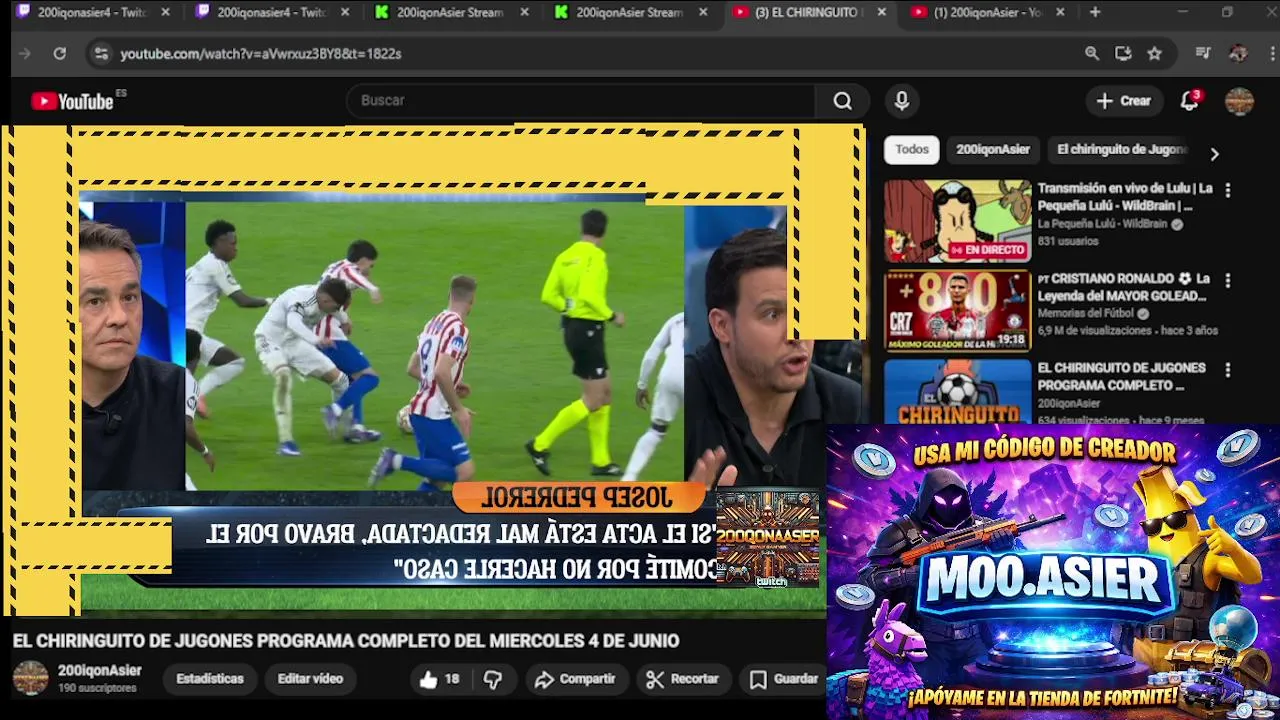Click the Compartir share button
This screenshot has width=1280, height=720.
(575, 679)
